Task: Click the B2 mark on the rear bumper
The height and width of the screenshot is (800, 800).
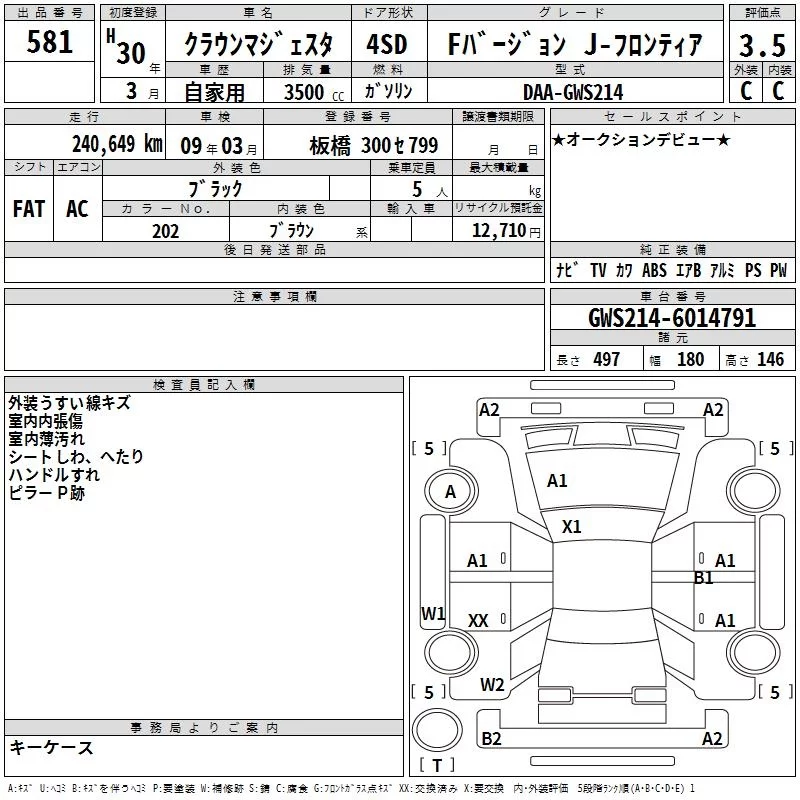Action: 491,738
